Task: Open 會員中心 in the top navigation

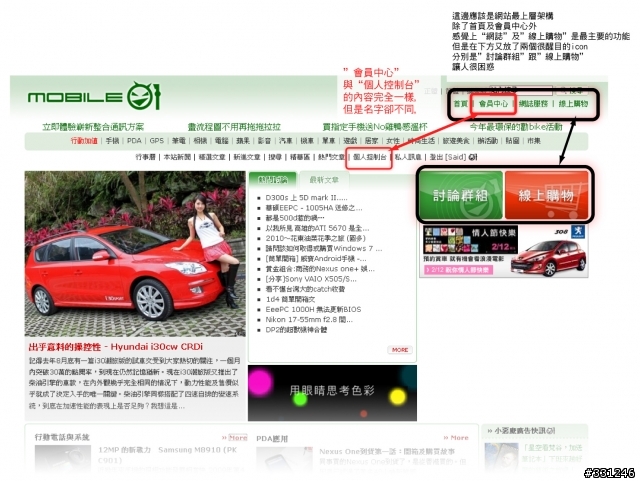Action: click(x=493, y=104)
